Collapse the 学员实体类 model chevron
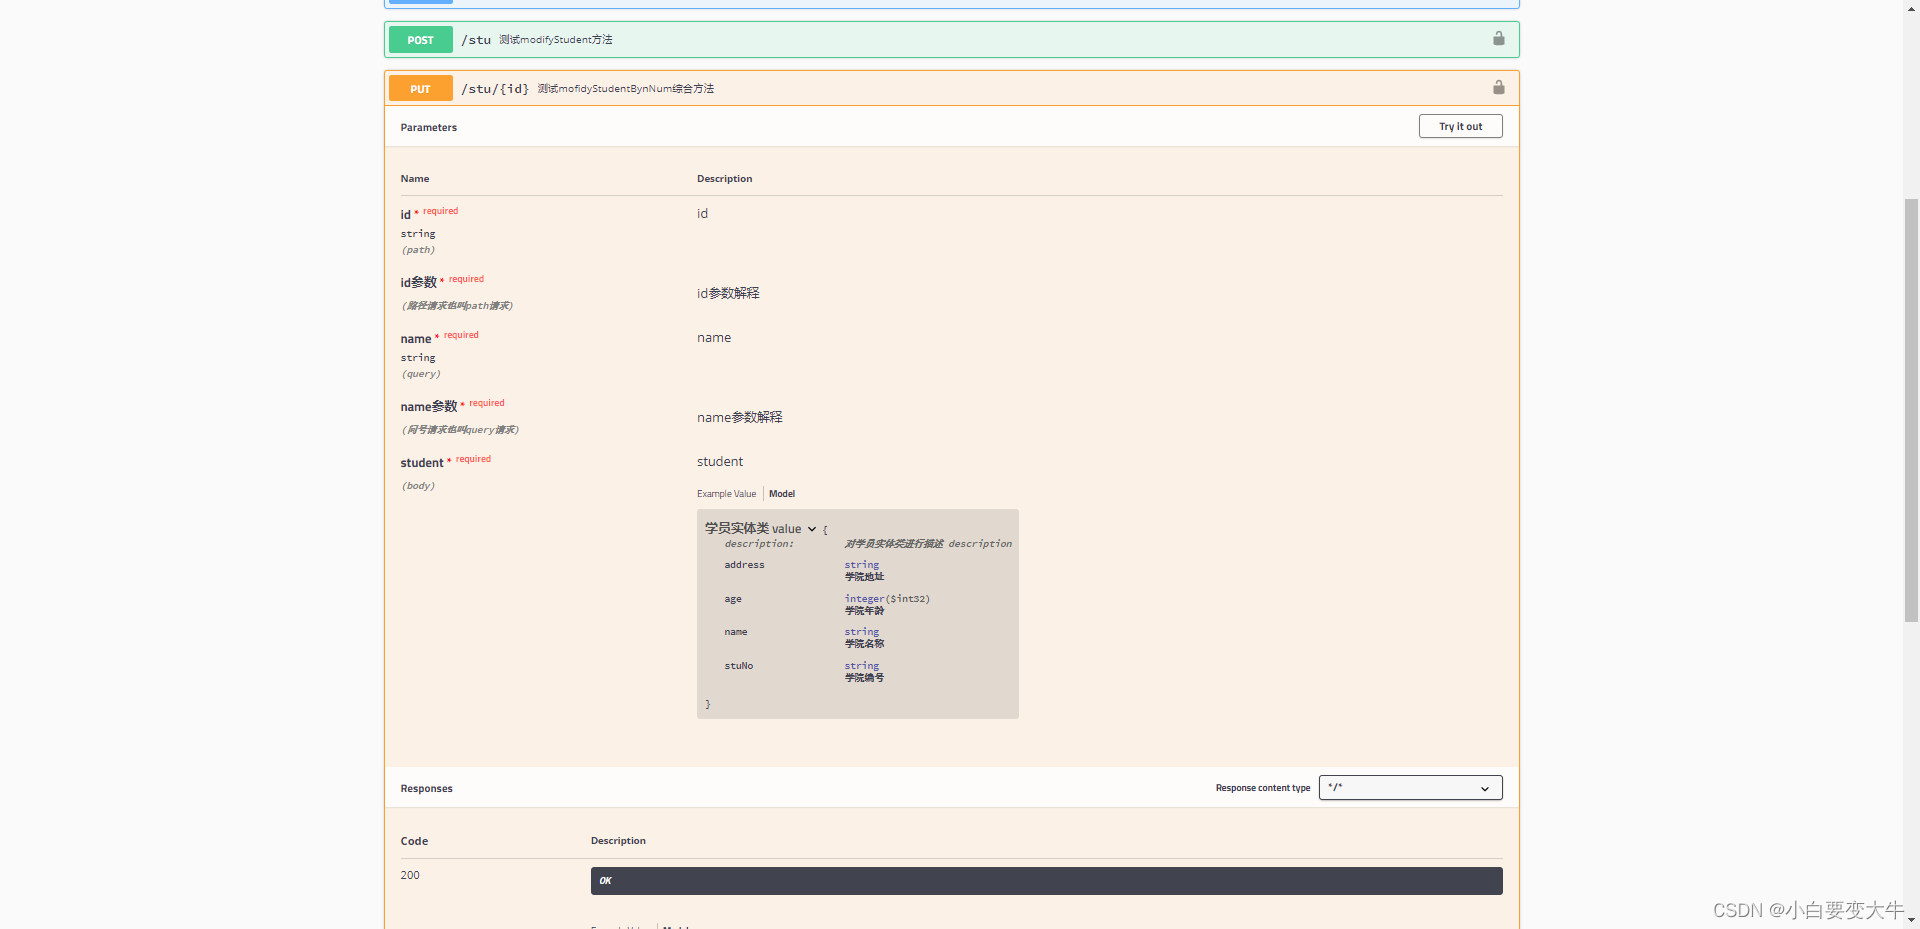This screenshot has width=1920, height=929. coord(812,529)
